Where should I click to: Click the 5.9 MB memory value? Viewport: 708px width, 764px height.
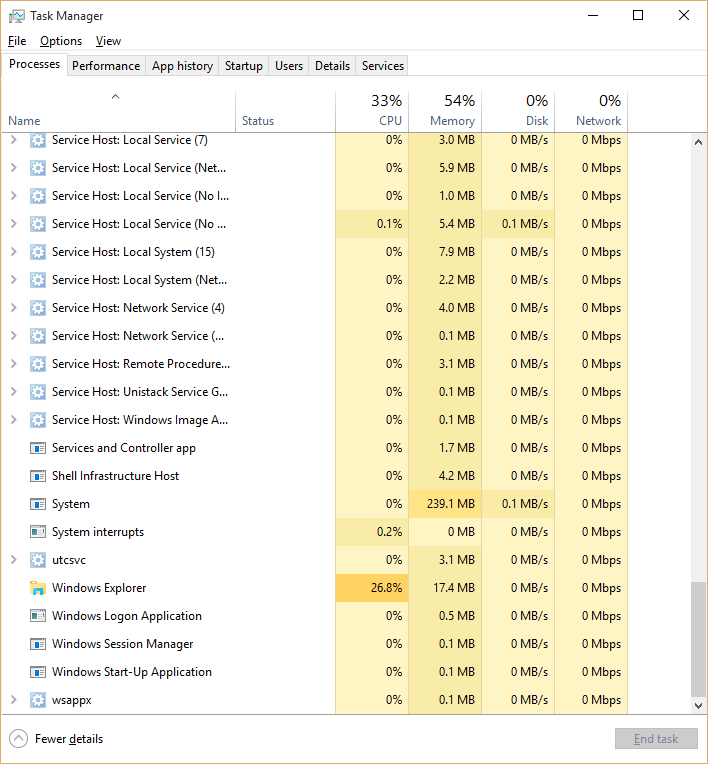(457, 168)
